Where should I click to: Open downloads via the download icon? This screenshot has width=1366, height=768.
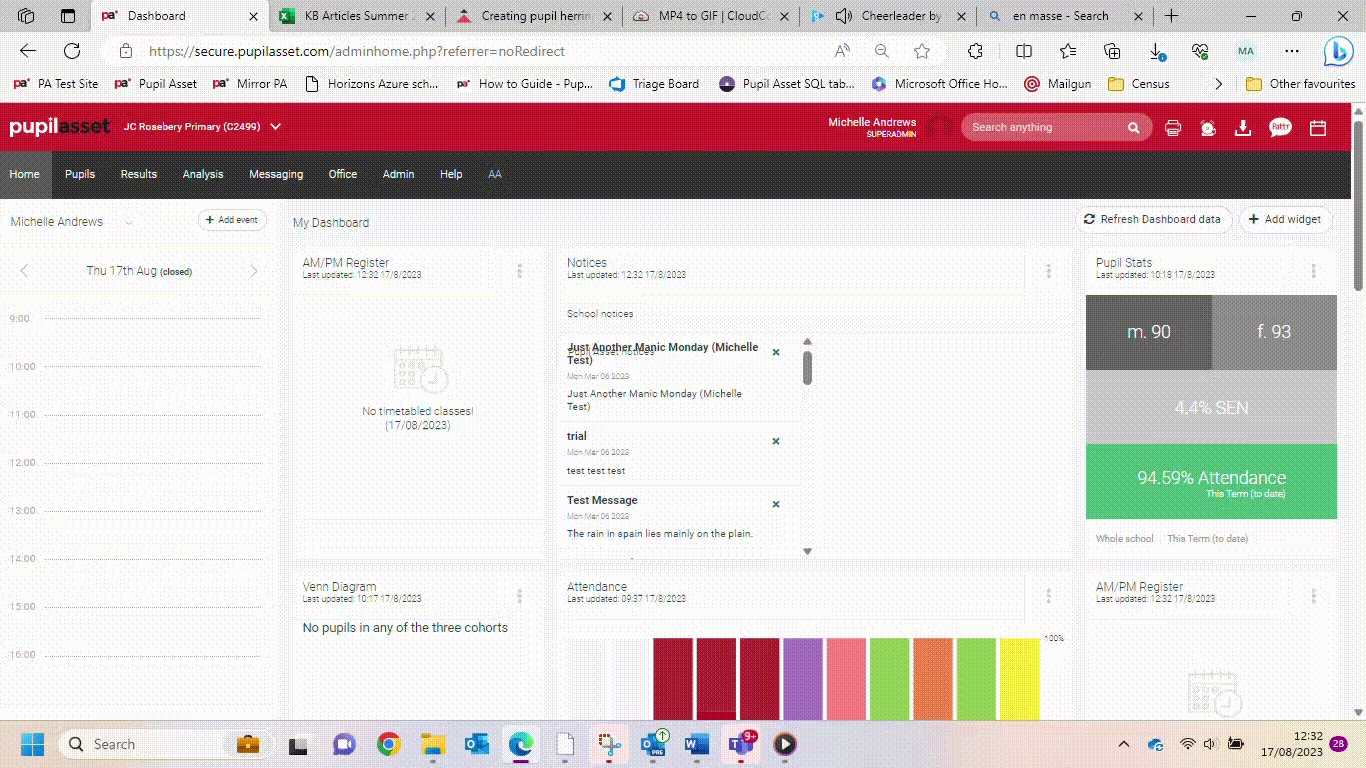click(x=1243, y=128)
